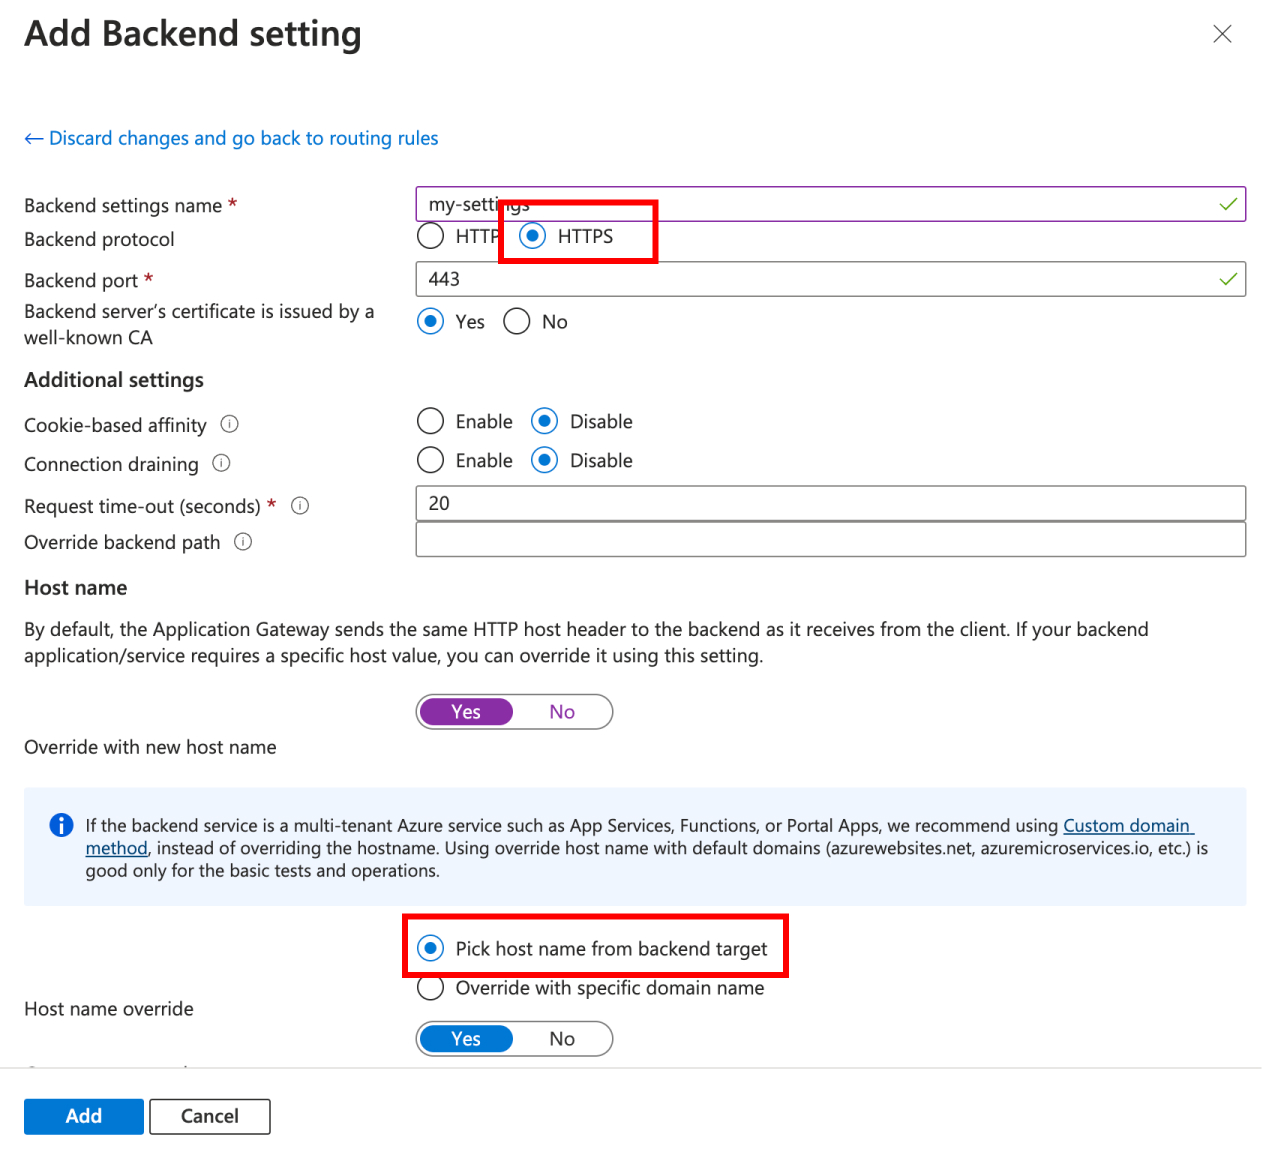1262x1156 pixels.
Task: Click the Add button
Action: pyautogui.click(x=83, y=1116)
